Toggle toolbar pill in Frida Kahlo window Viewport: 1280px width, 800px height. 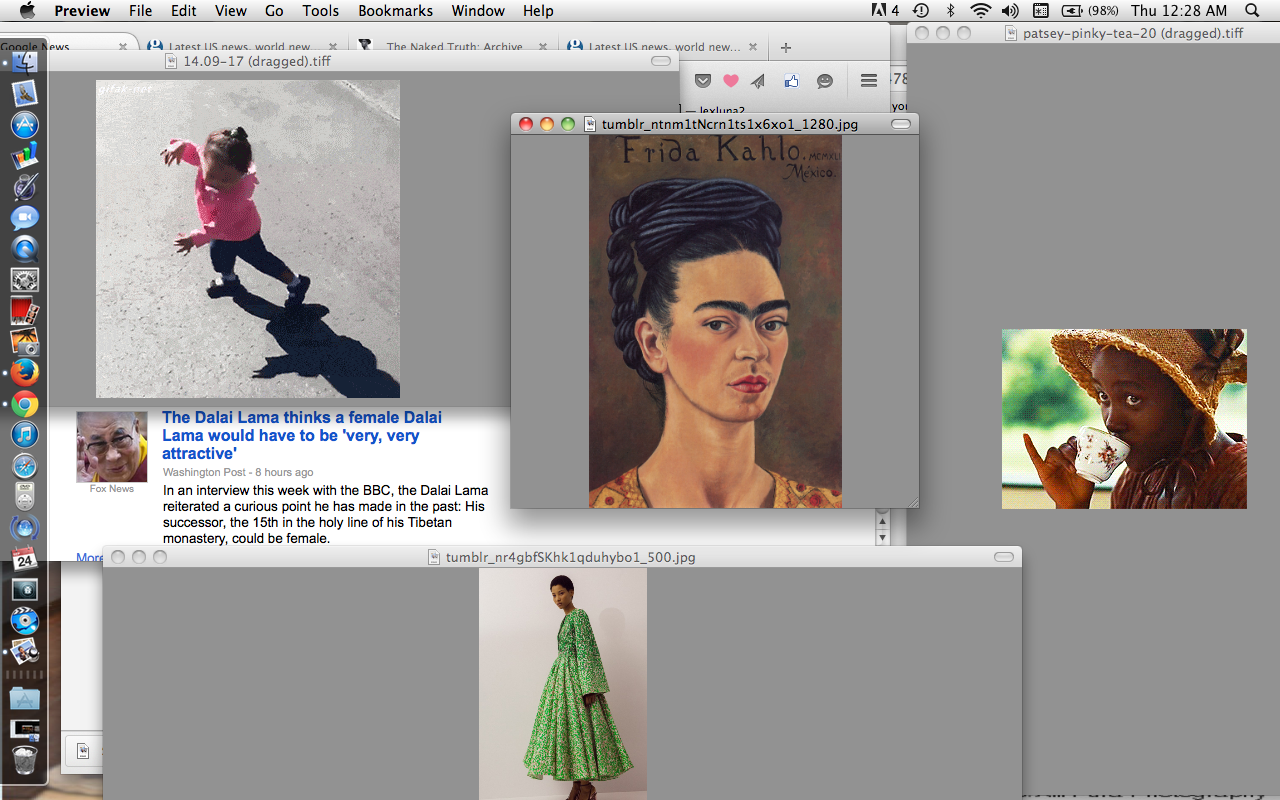pos(901,124)
